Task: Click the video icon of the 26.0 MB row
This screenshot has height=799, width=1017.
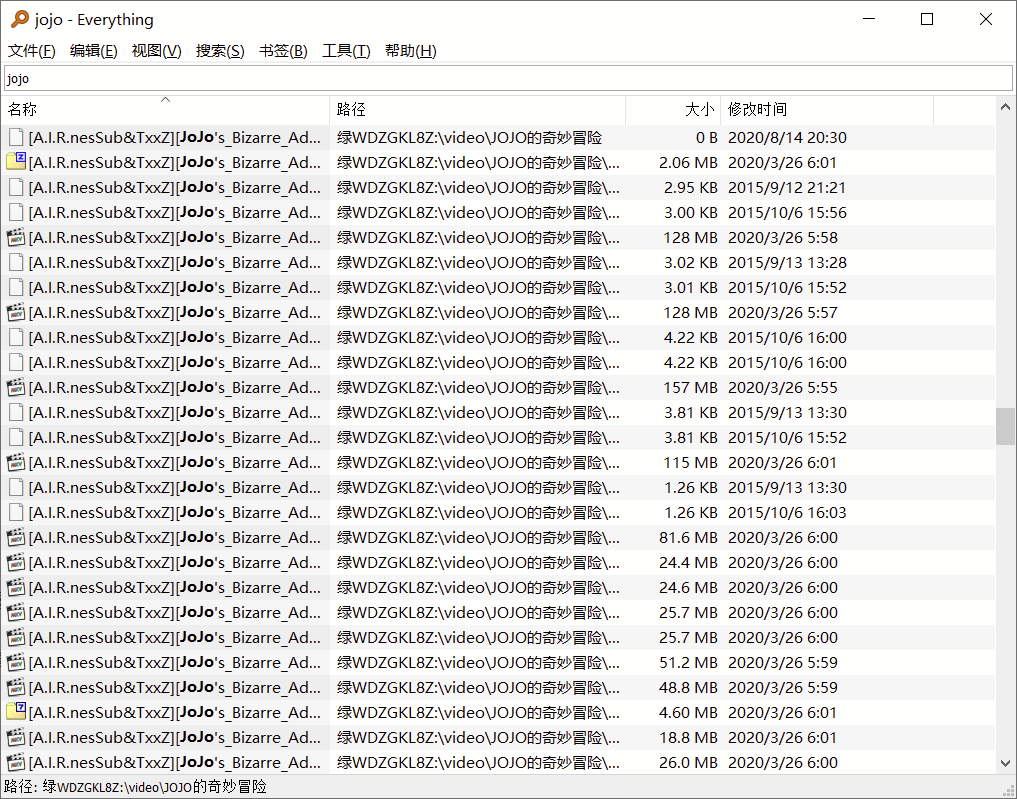Action: click(16, 763)
